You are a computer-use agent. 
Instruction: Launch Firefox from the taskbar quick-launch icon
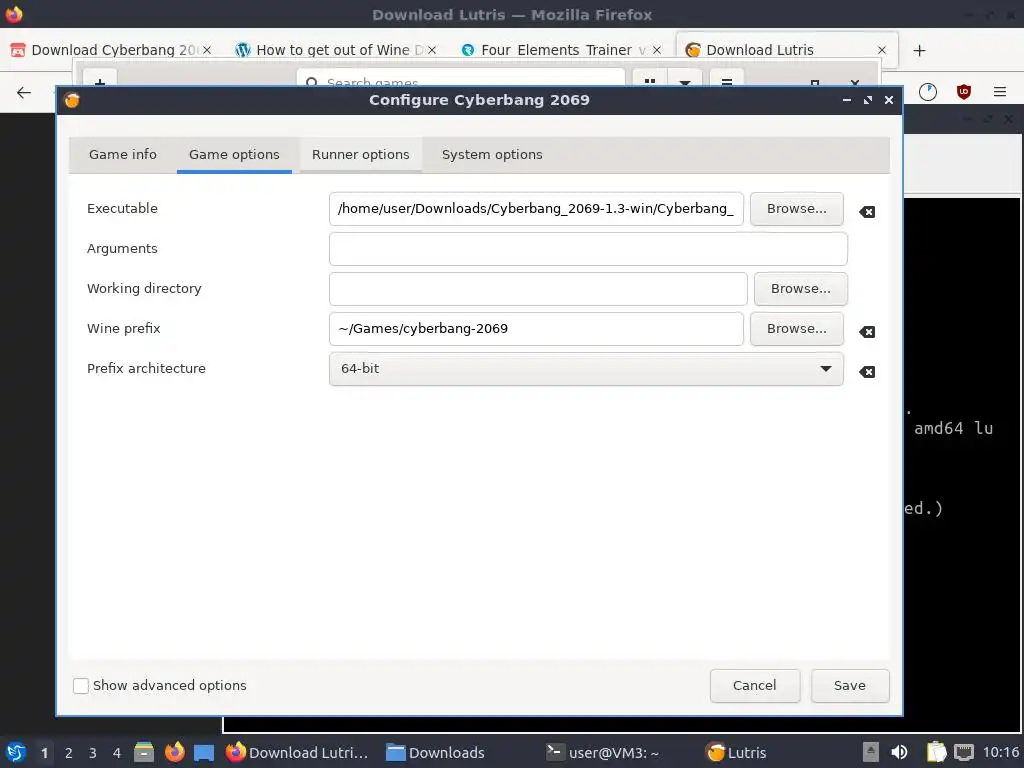click(x=174, y=752)
